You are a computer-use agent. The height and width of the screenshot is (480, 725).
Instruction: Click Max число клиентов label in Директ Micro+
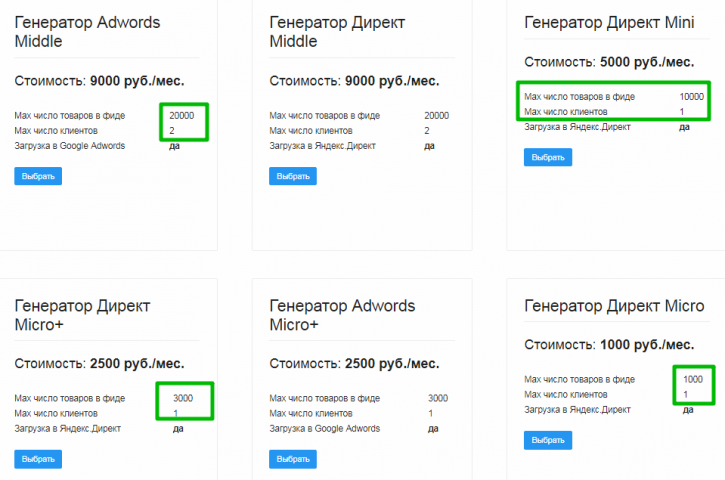tap(56, 413)
